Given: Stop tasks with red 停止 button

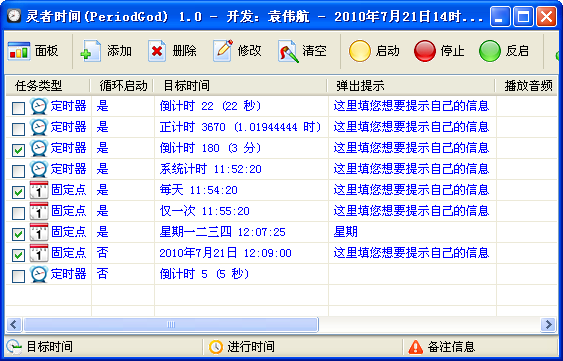Looking at the screenshot, I should point(424,51).
